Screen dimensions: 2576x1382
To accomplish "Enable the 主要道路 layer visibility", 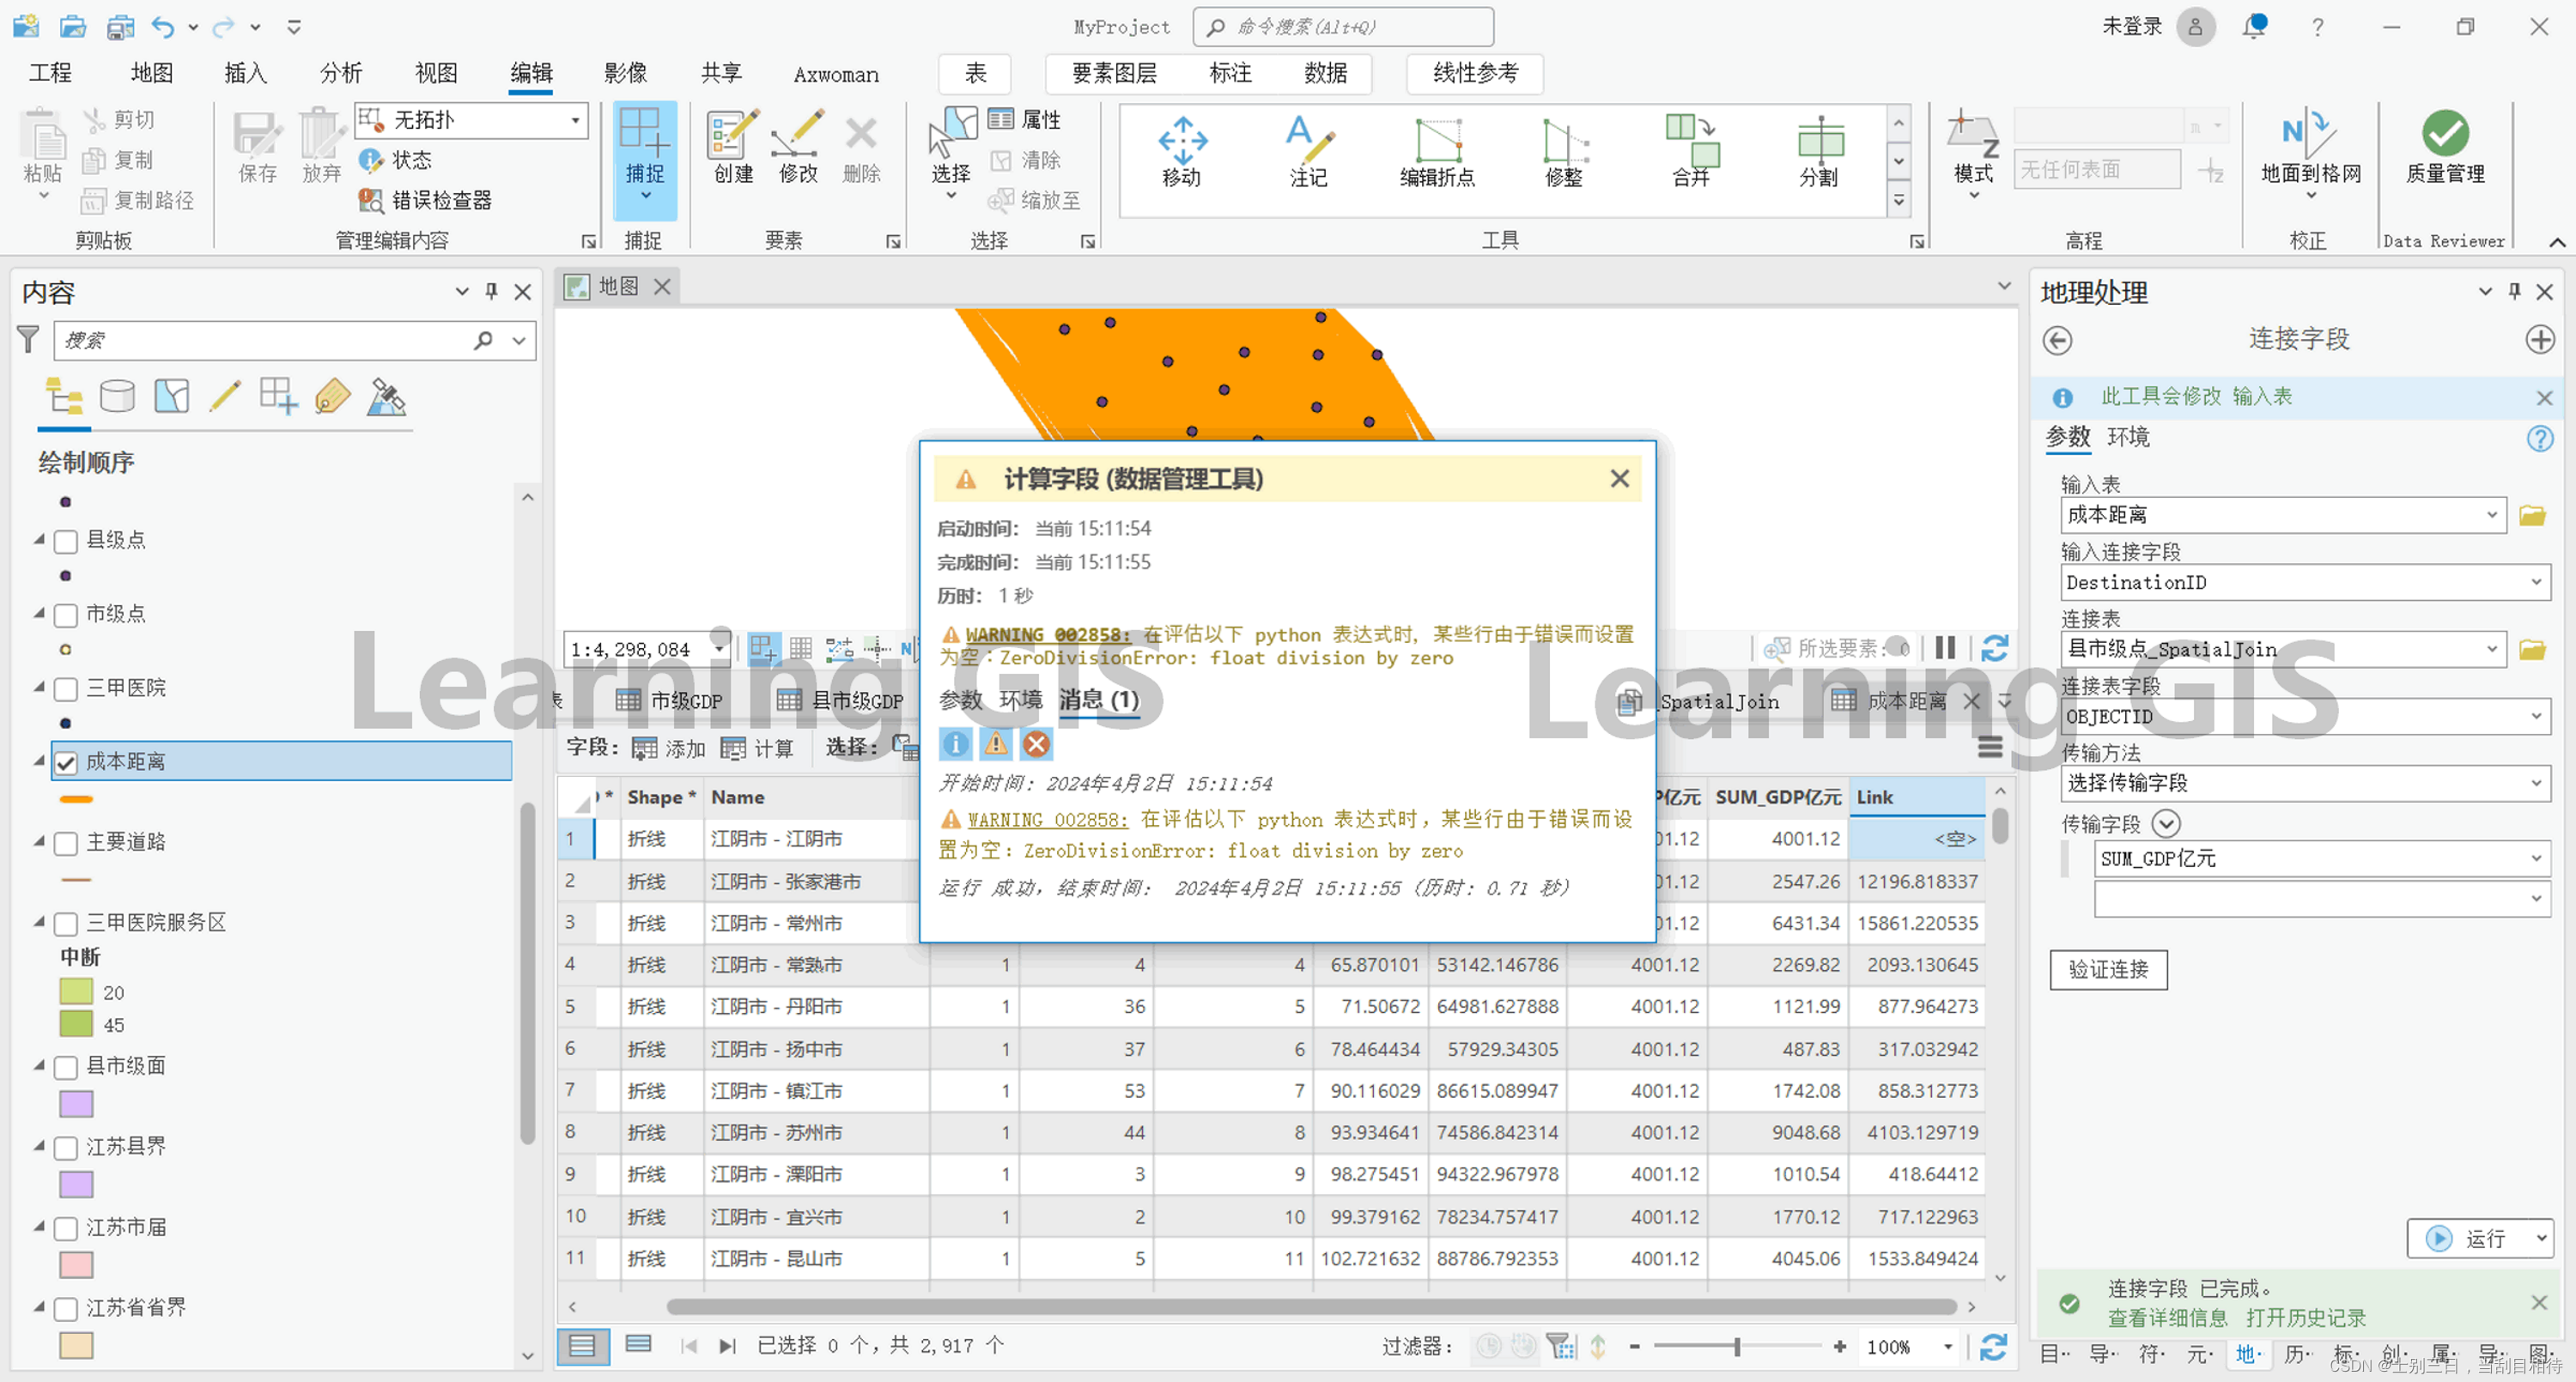I will (x=66, y=843).
